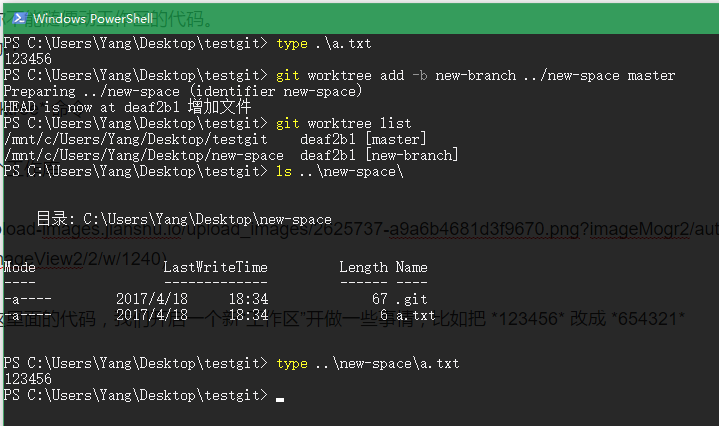Select the 'git worktree add' command line
The width and height of the screenshot is (719, 426).
tap(475, 75)
